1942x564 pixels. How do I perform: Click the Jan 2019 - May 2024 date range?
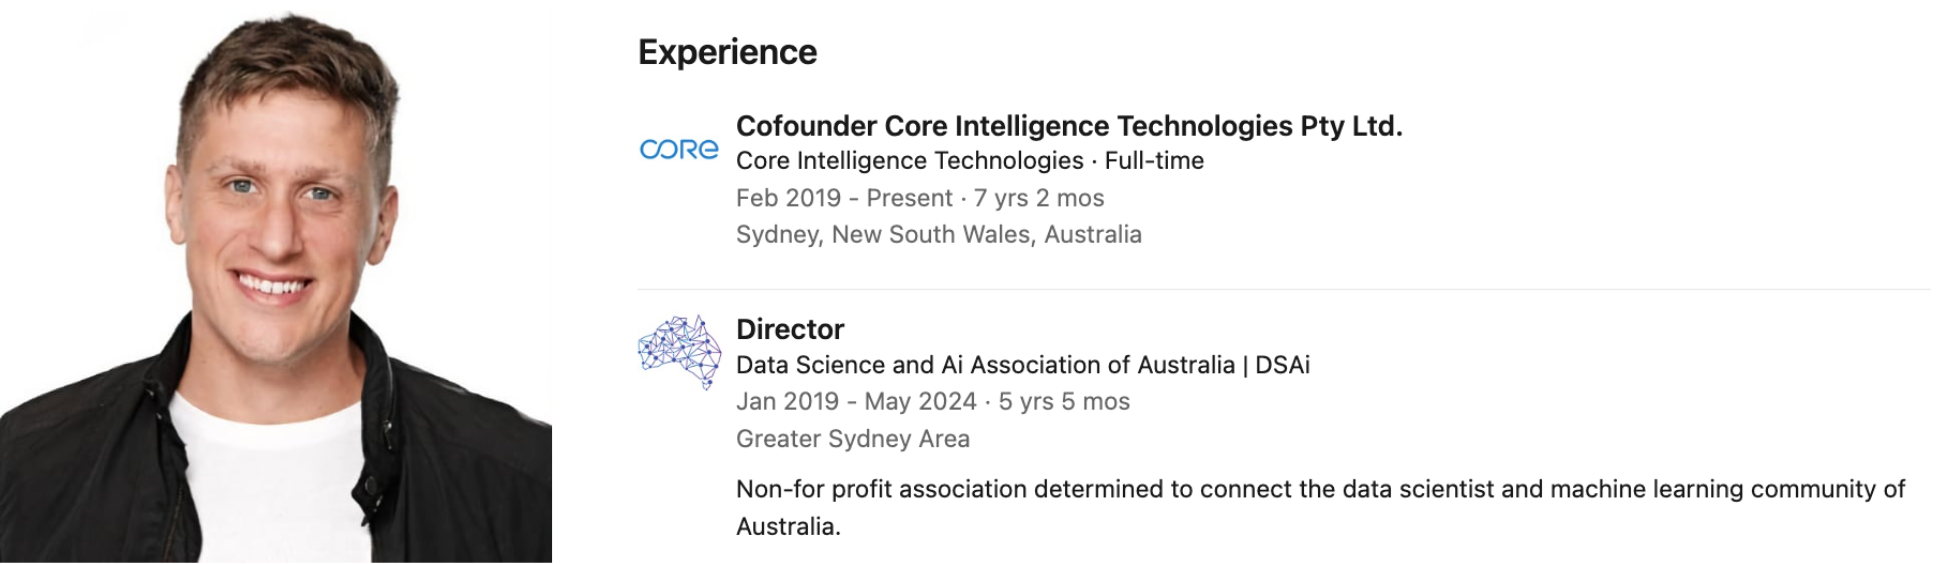click(856, 402)
